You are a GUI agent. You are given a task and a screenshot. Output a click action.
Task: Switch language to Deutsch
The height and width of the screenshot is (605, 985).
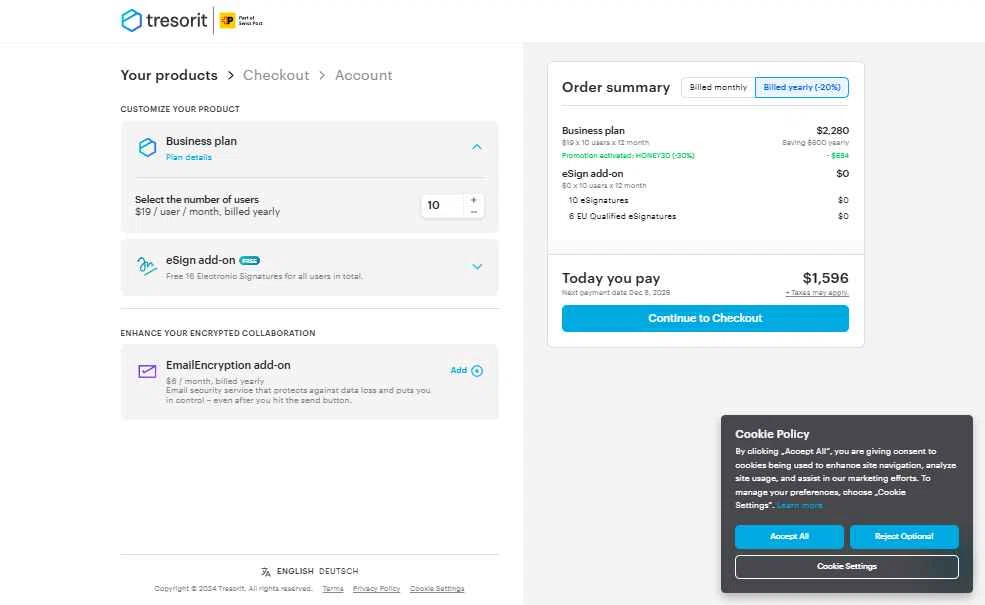coord(339,571)
